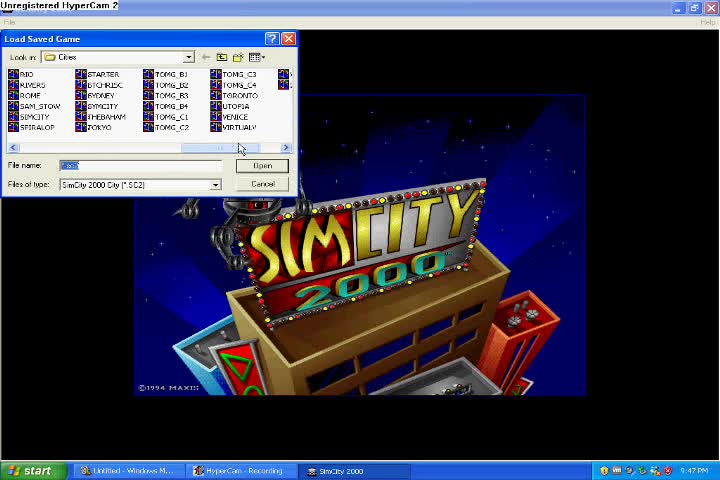
Task: Switch to SimCity 2000 taskbar item
Action: coord(354,471)
